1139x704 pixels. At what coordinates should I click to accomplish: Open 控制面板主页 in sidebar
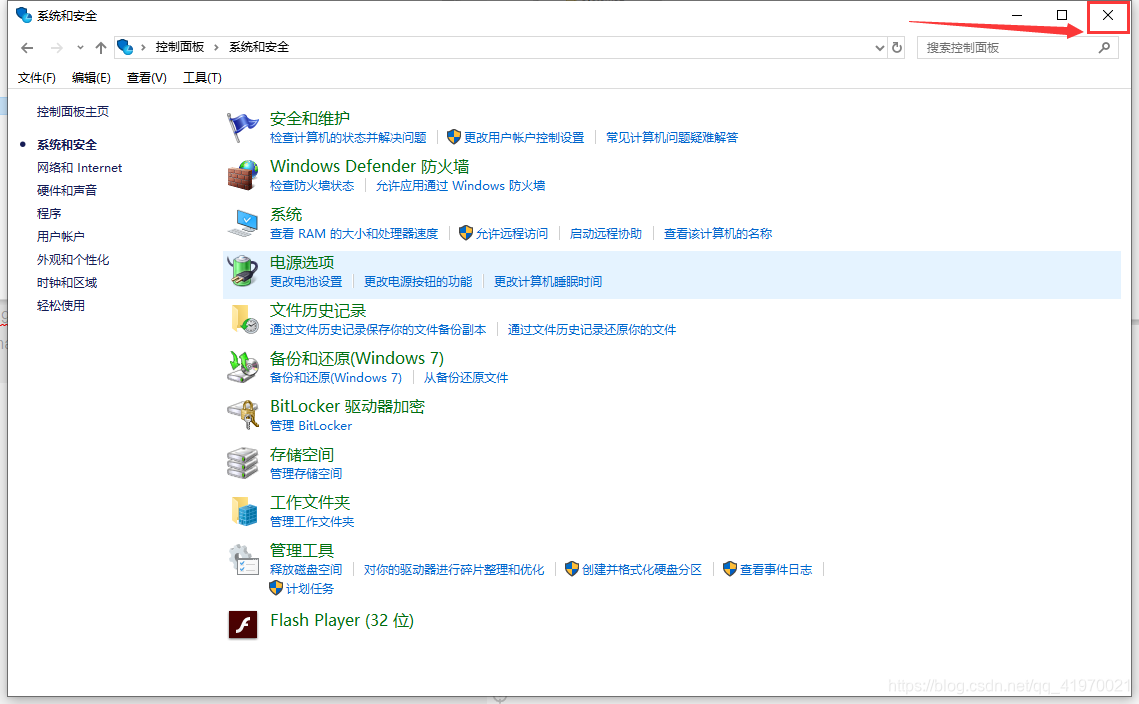coord(73,111)
